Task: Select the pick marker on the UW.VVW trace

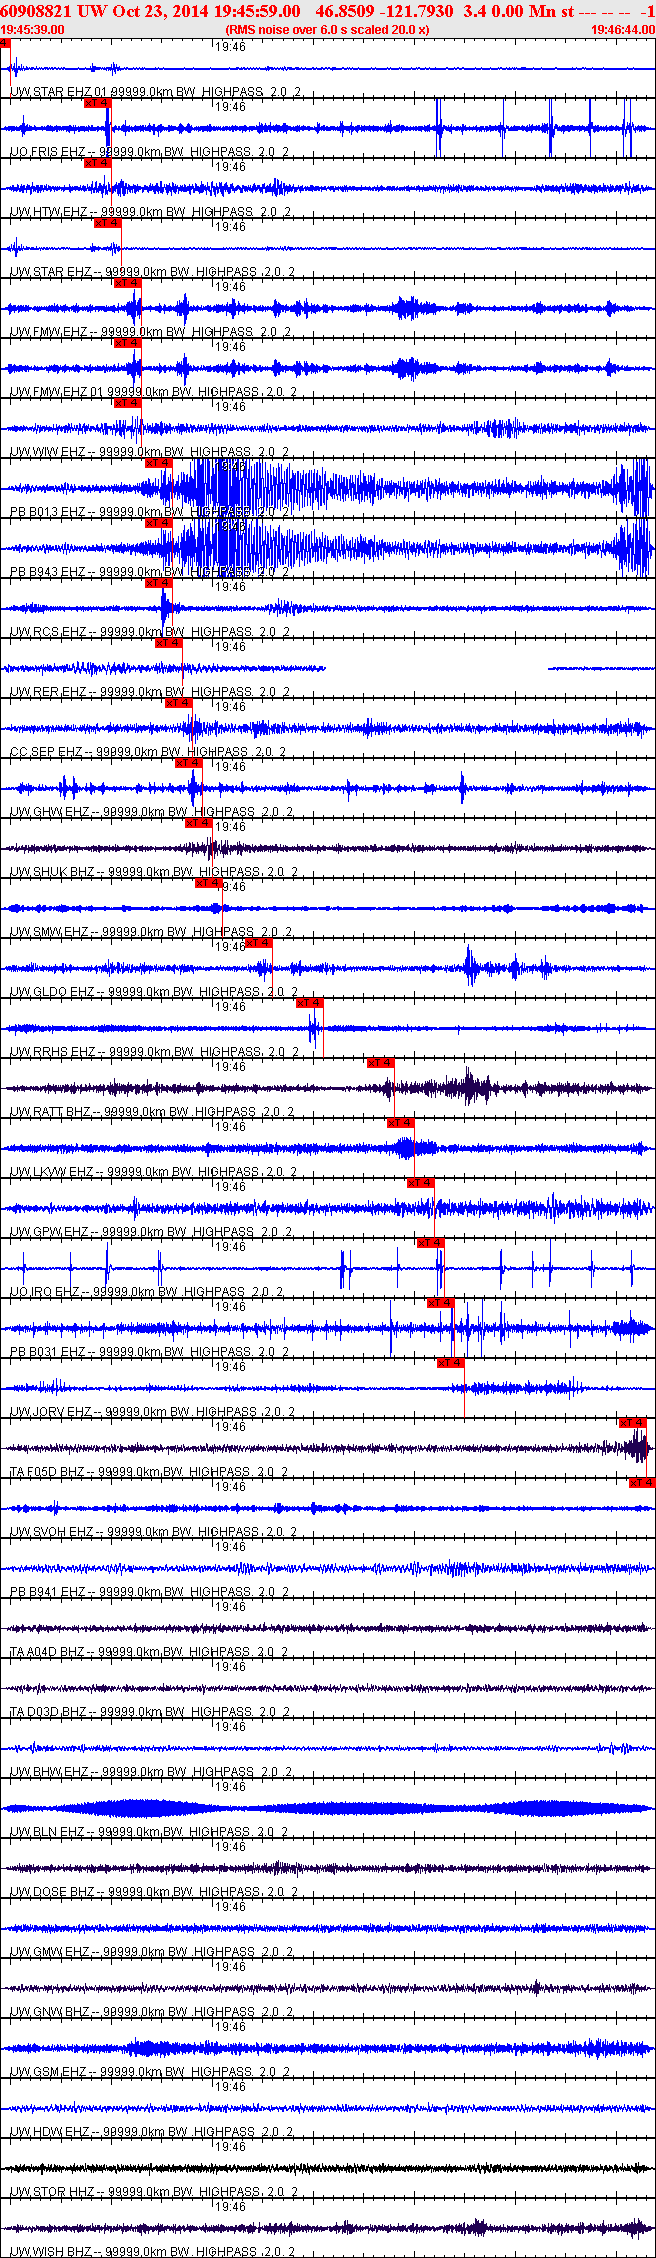Action: point(127,403)
